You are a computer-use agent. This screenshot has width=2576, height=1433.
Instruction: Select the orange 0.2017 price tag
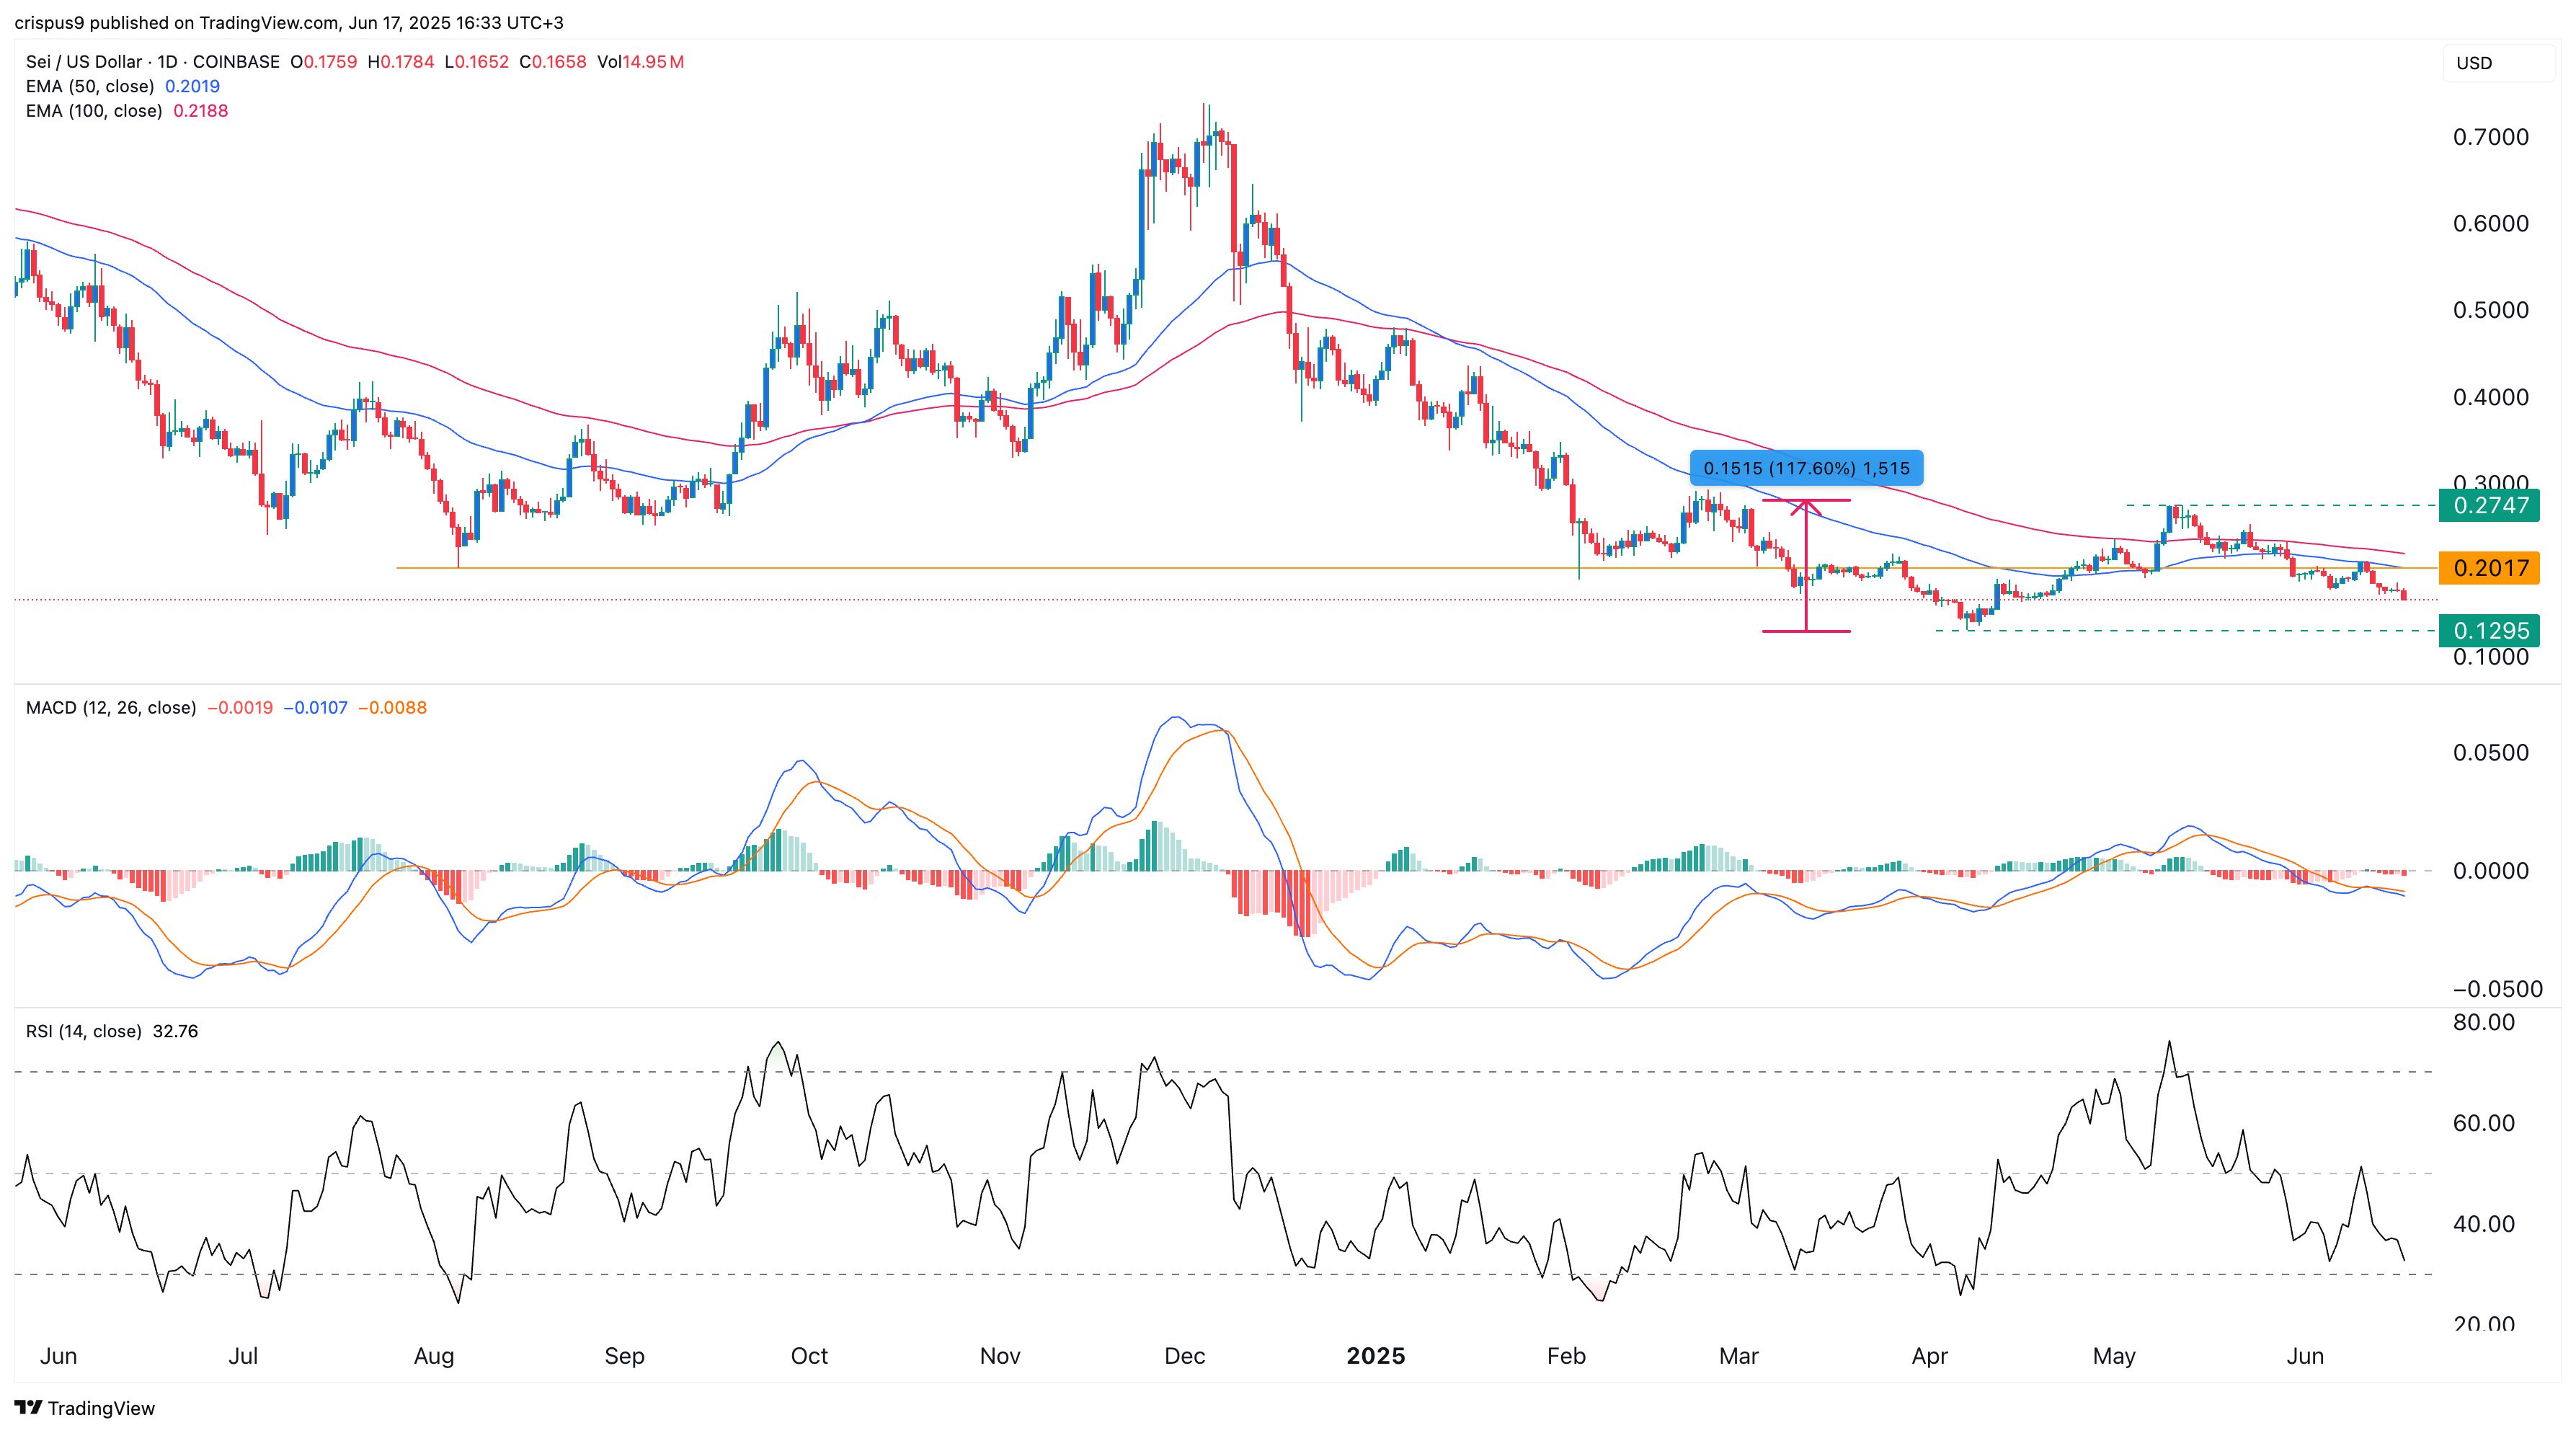2489,568
